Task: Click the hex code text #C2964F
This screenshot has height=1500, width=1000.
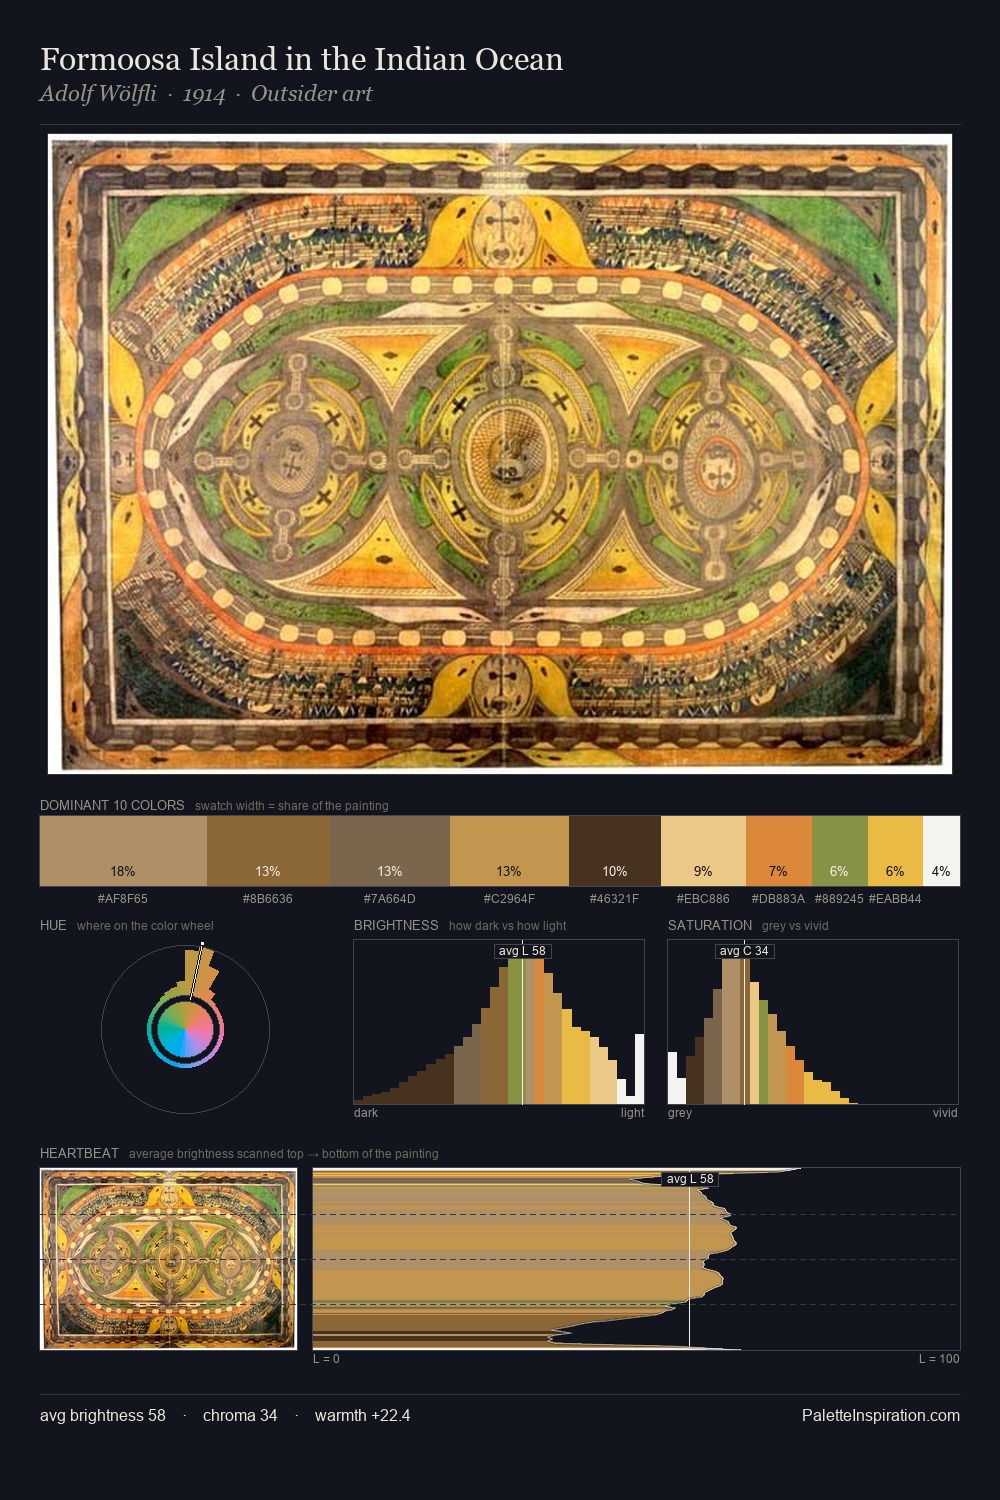Action: (509, 899)
